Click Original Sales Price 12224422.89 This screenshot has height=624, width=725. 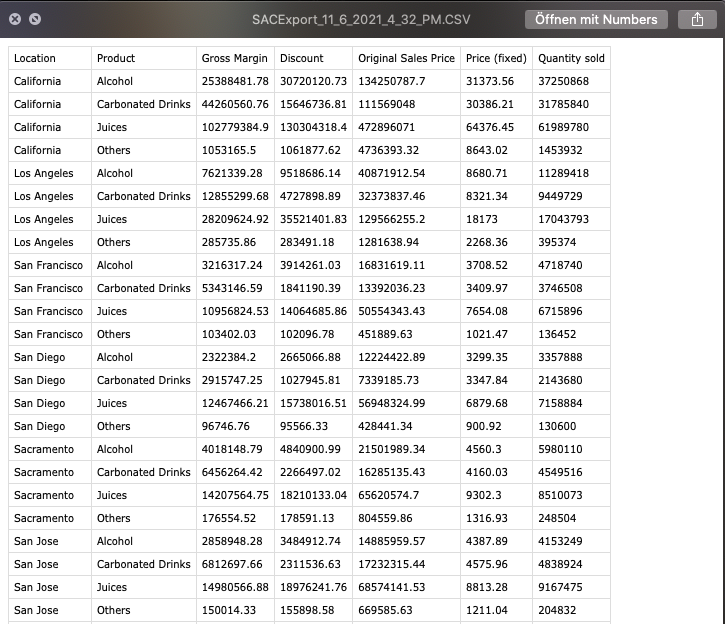(x=391, y=357)
